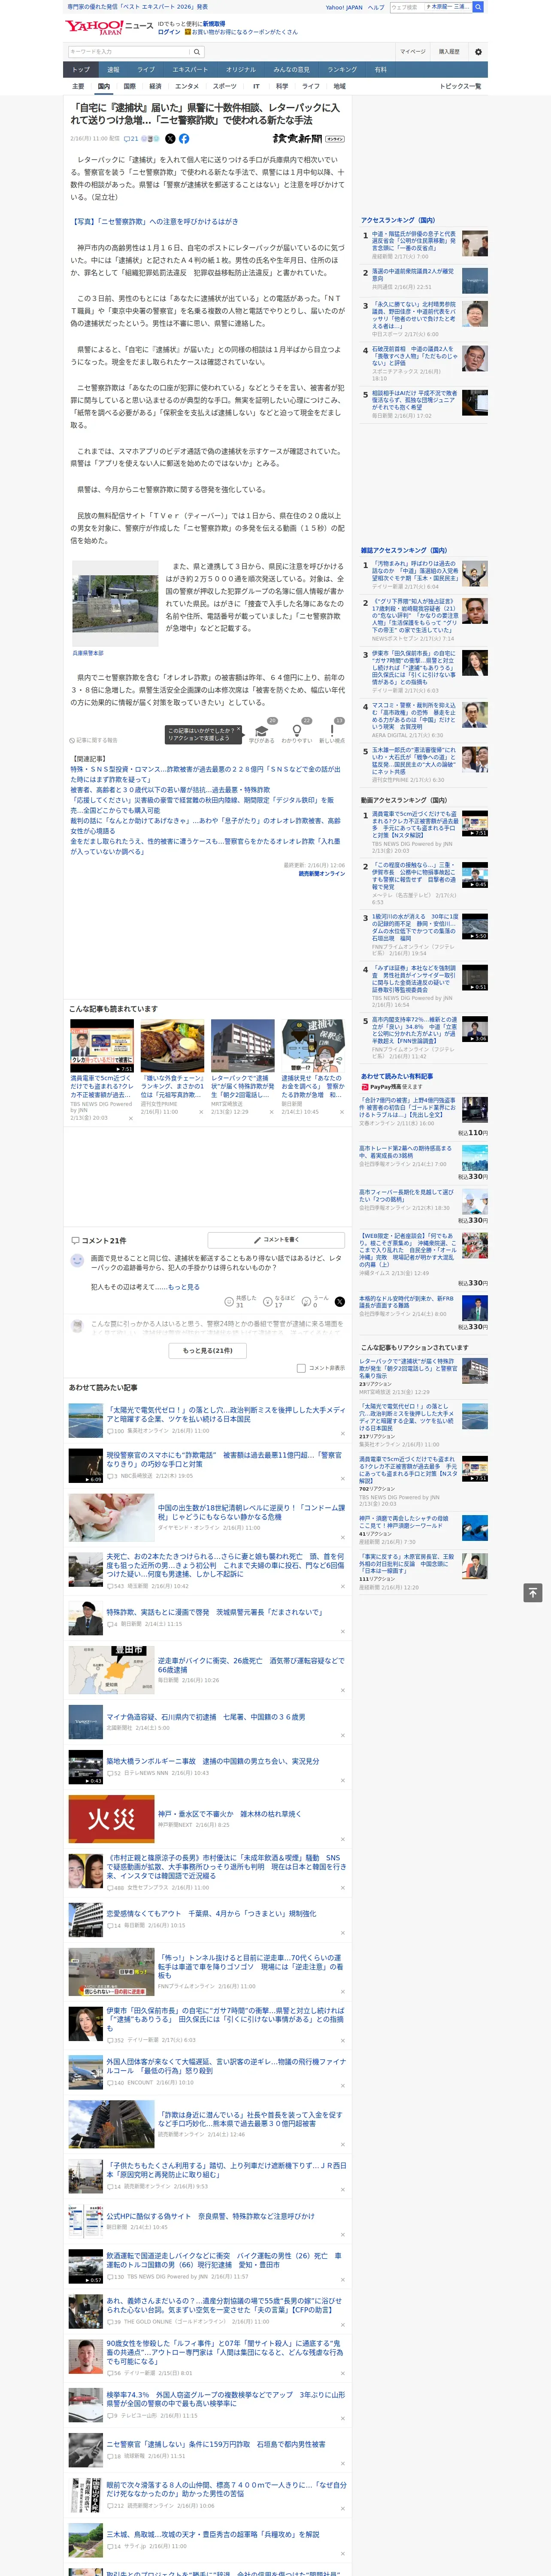Click the top web search button
Image resolution: width=551 pixels, height=2576 pixels.
coord(478,7)
